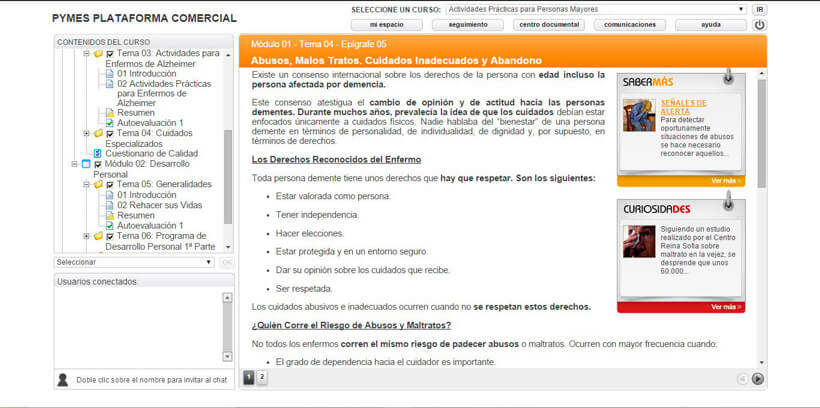Open the mi espacio menu

click(x=386, y=25)
